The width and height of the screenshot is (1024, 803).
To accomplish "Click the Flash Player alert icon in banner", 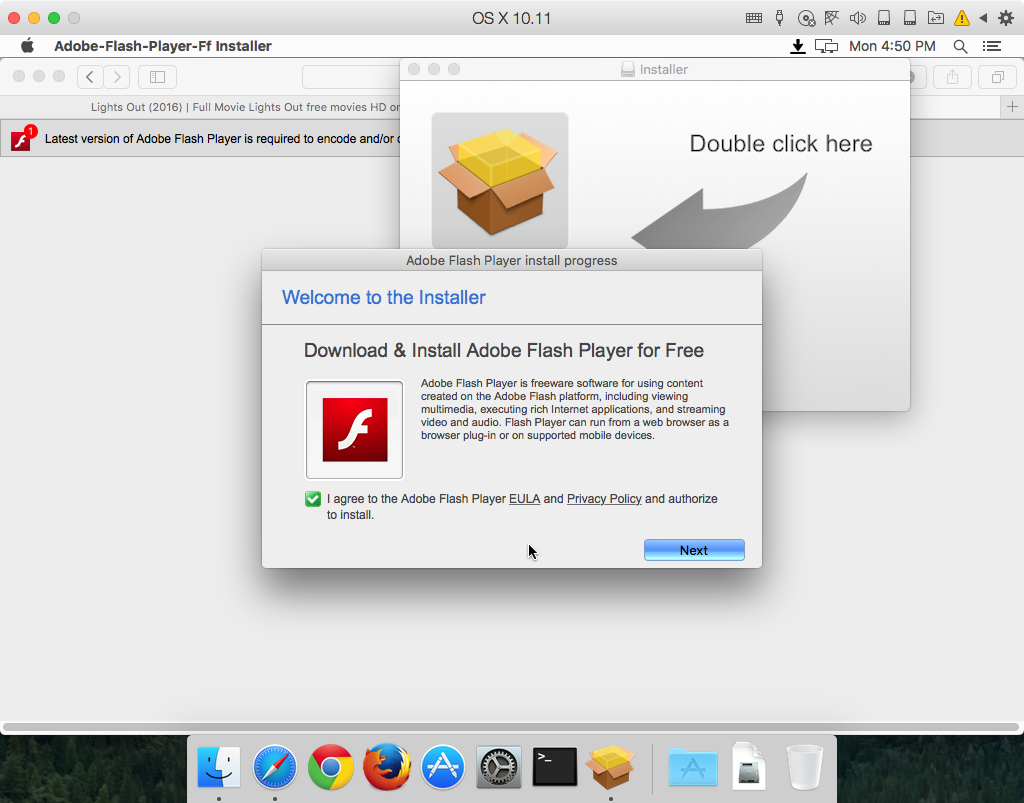I will [22, 138].
